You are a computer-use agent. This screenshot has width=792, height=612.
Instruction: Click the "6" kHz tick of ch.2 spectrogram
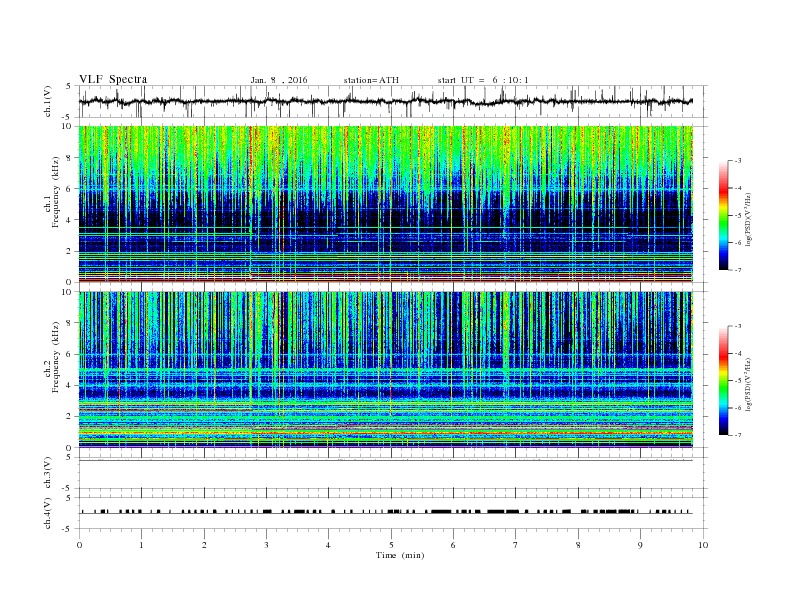click(x=69, y=354)
